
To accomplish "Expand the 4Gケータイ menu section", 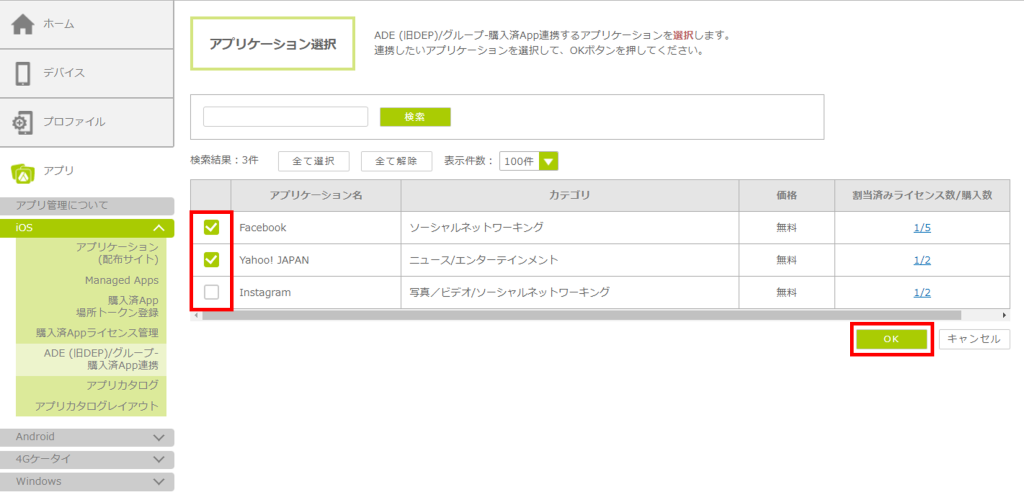I will point(158,459).
